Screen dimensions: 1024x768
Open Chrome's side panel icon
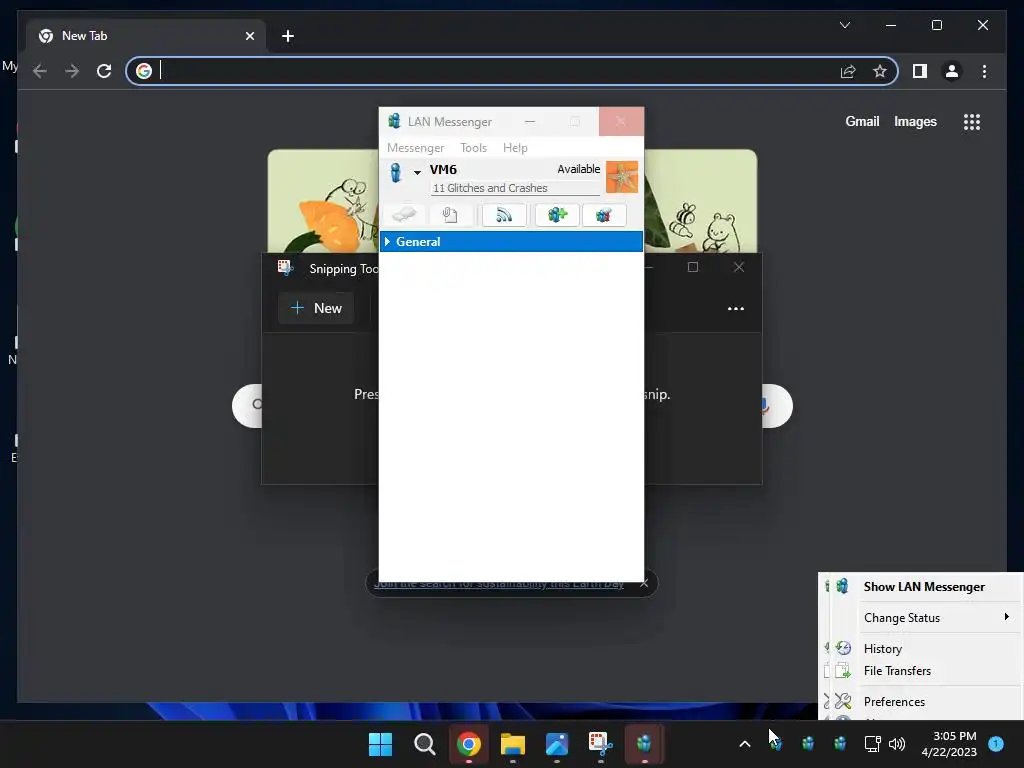(x=920, y=71)
